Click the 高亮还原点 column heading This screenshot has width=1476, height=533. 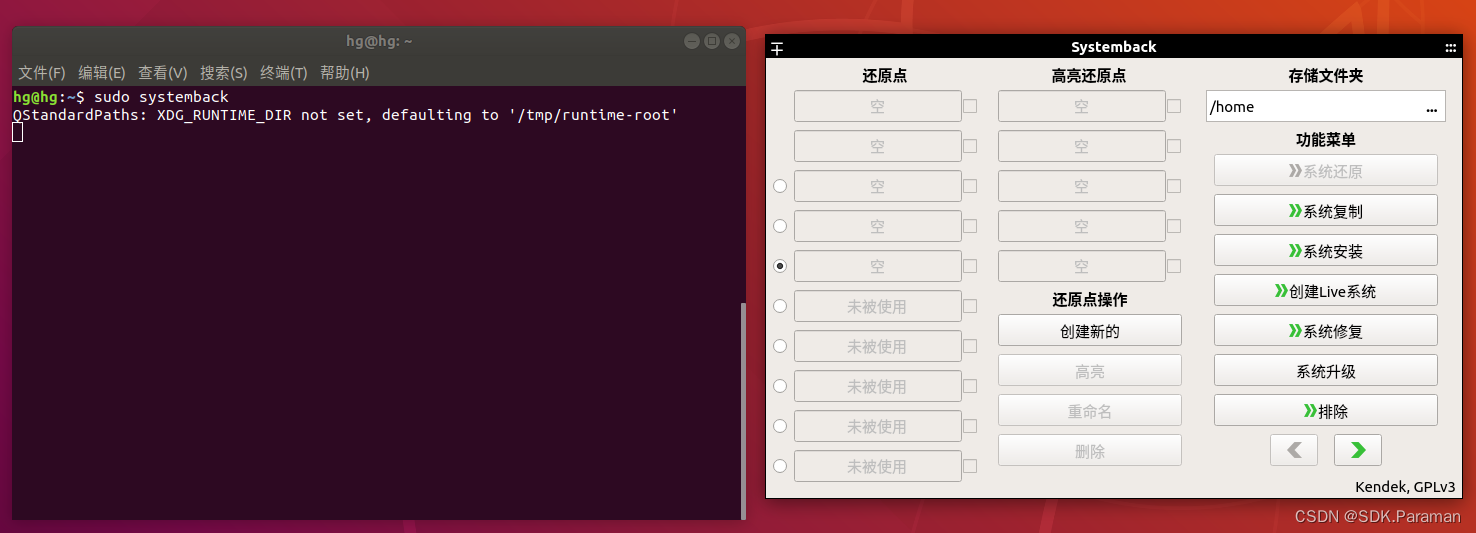pyautogui.click(x=1089, y=76)
